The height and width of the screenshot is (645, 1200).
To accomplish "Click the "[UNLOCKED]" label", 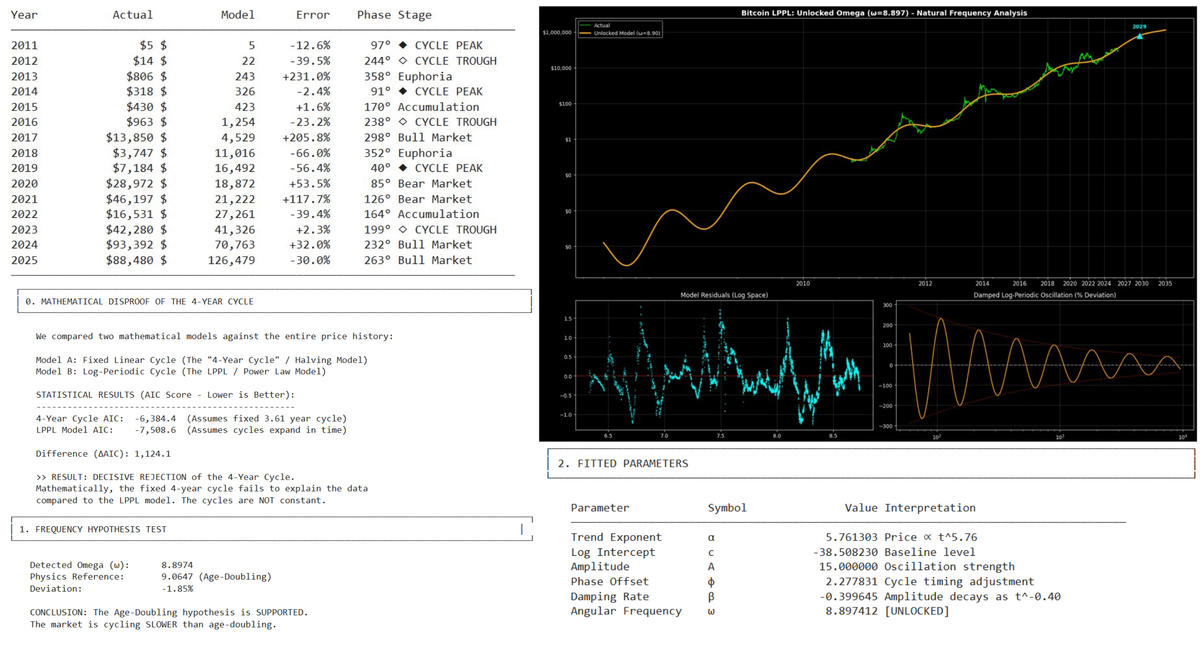I will pyautogui.click(x=917, y=611).
